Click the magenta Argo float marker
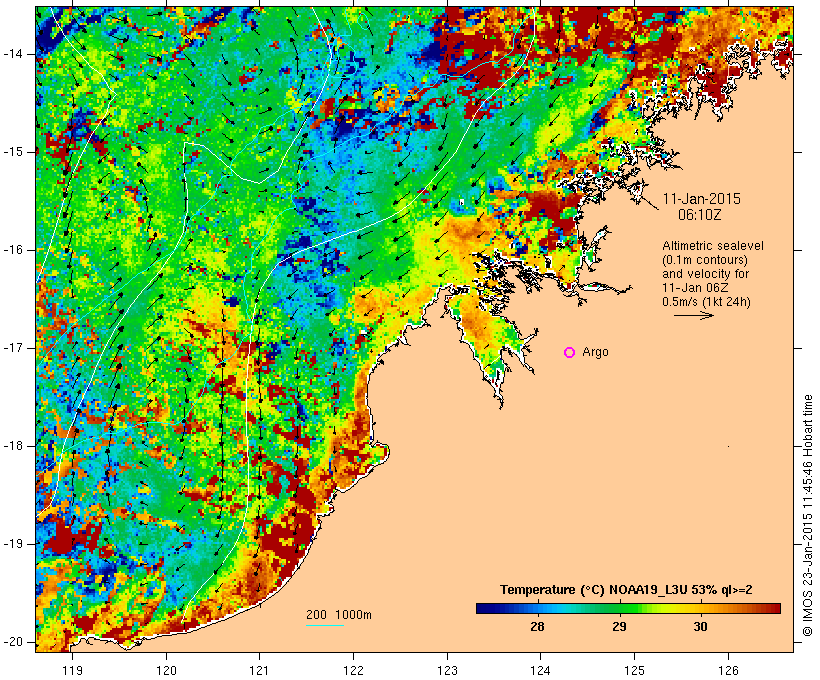Screen dimensions: 820x680 coord(570,353)
